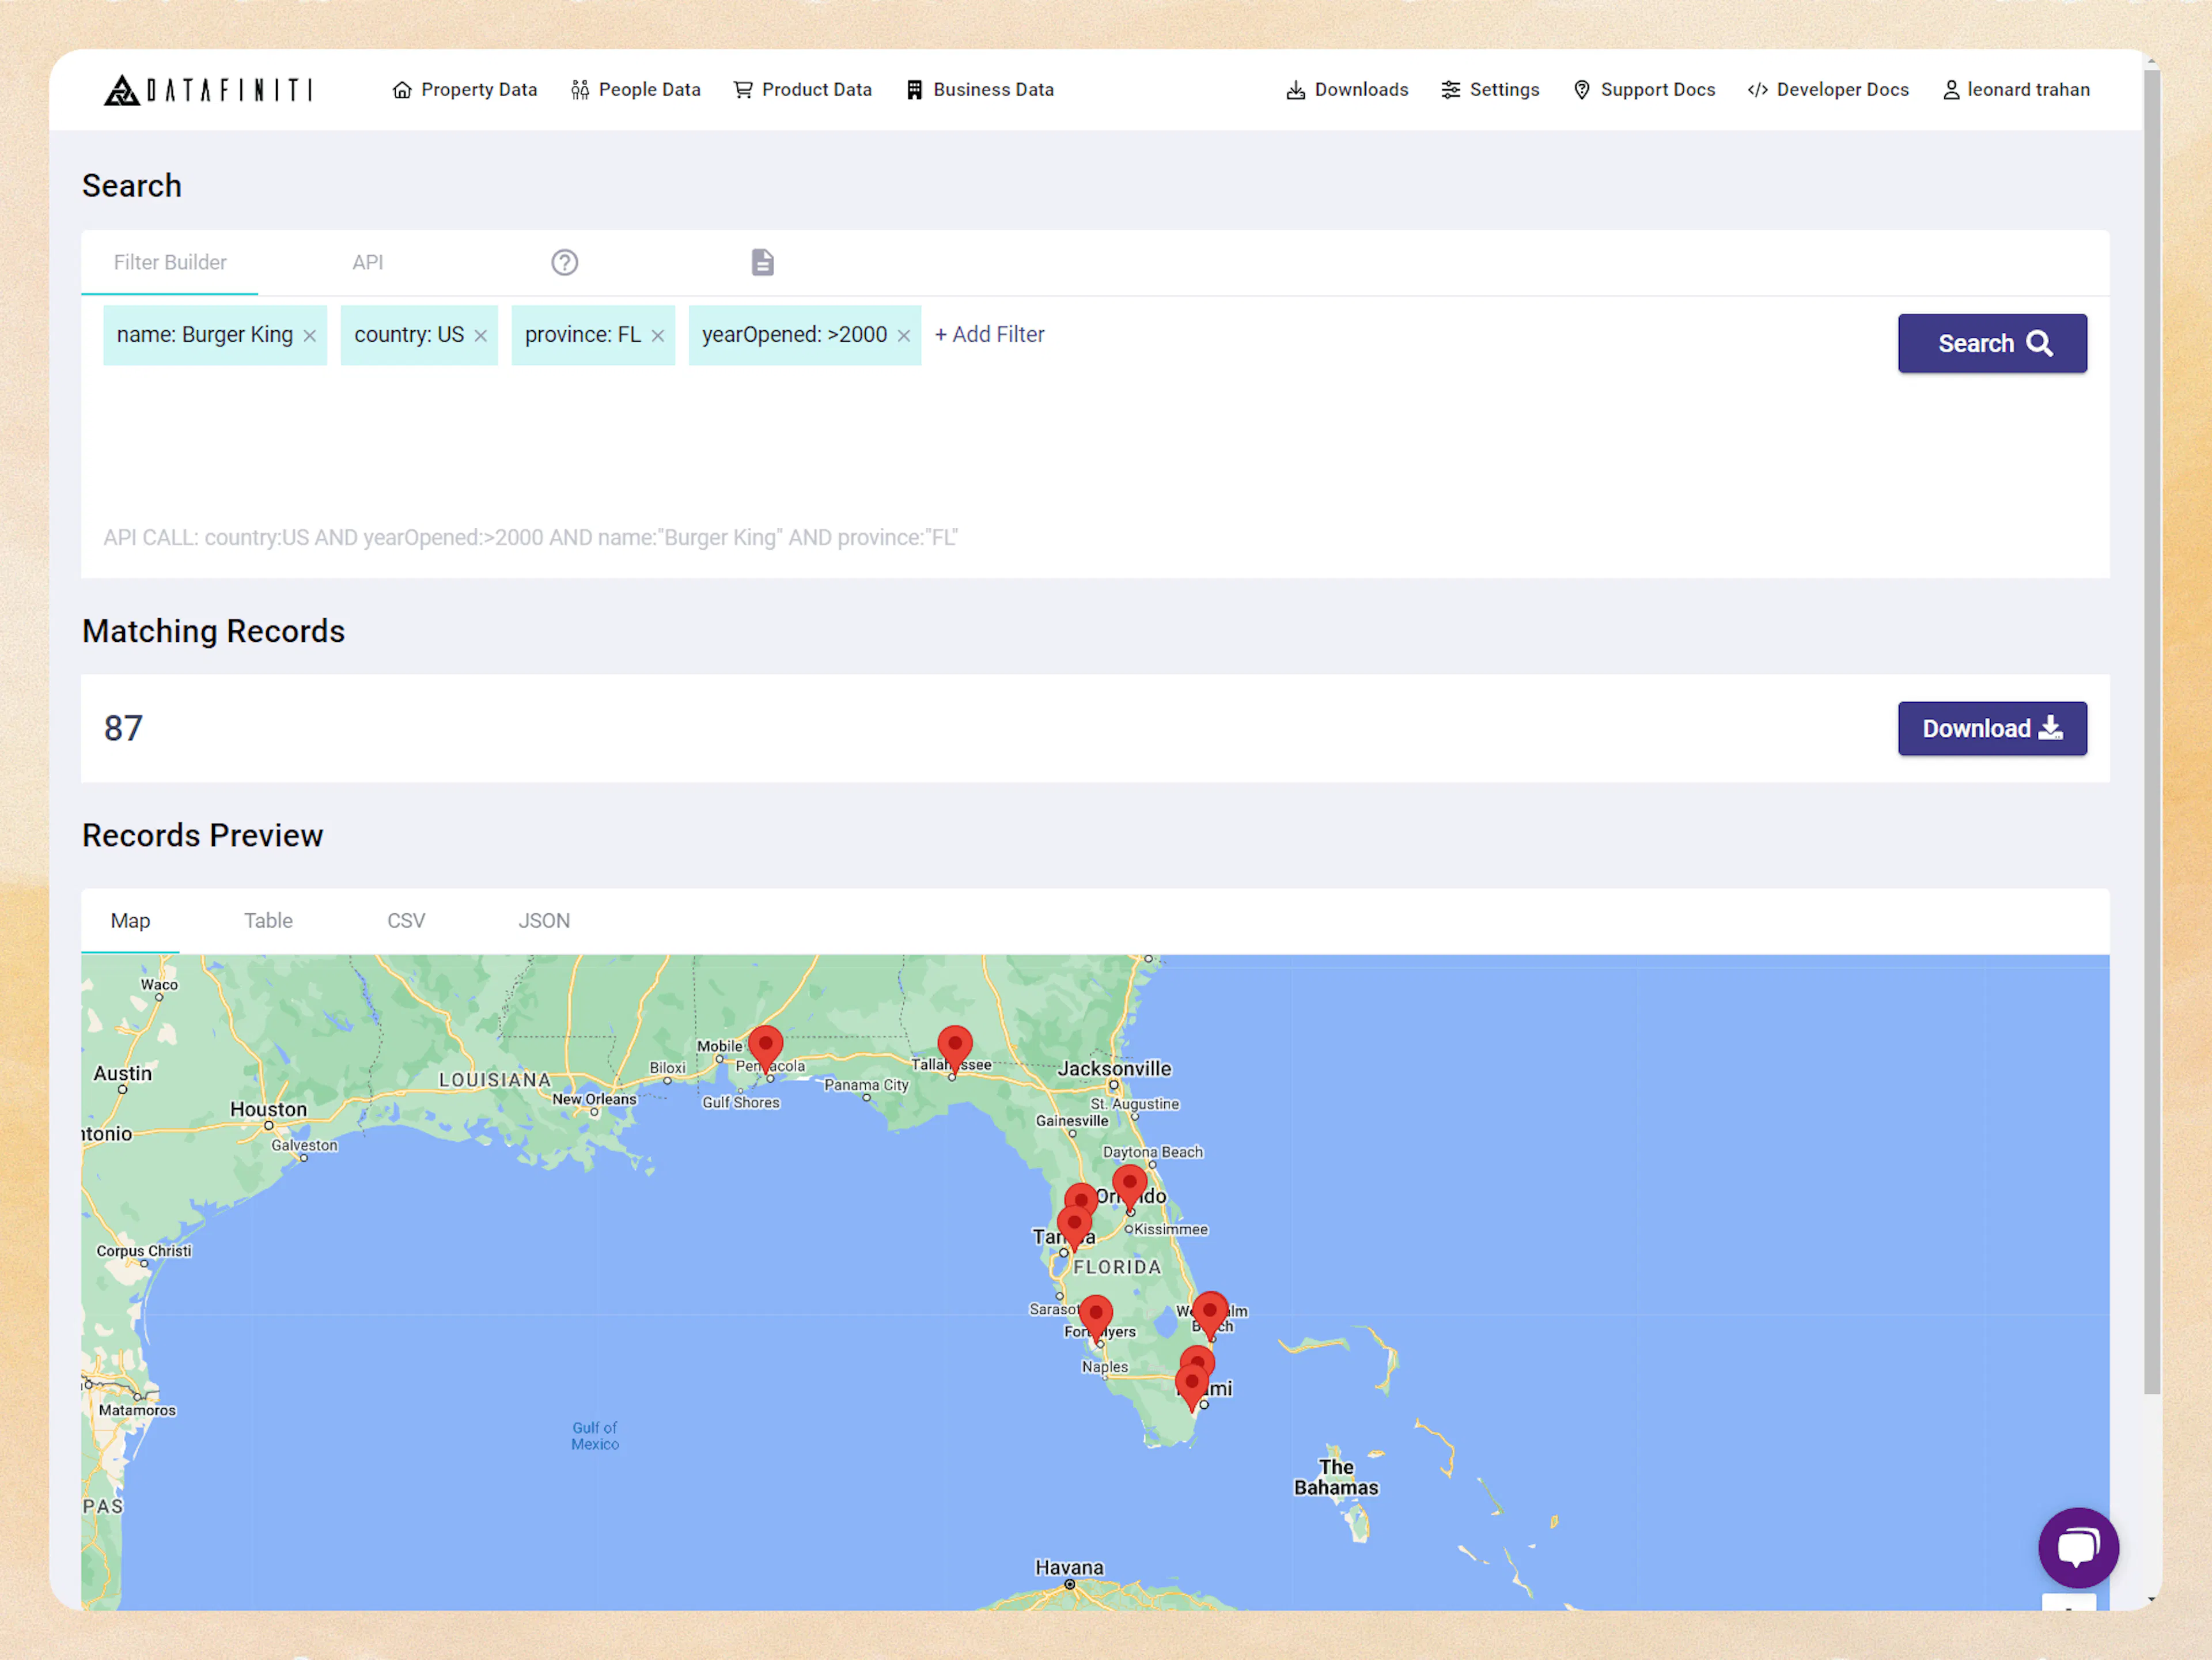Open the chat widget bubble
The width and height of the screenshot is (2212, 1660).
point(2078,1547)
